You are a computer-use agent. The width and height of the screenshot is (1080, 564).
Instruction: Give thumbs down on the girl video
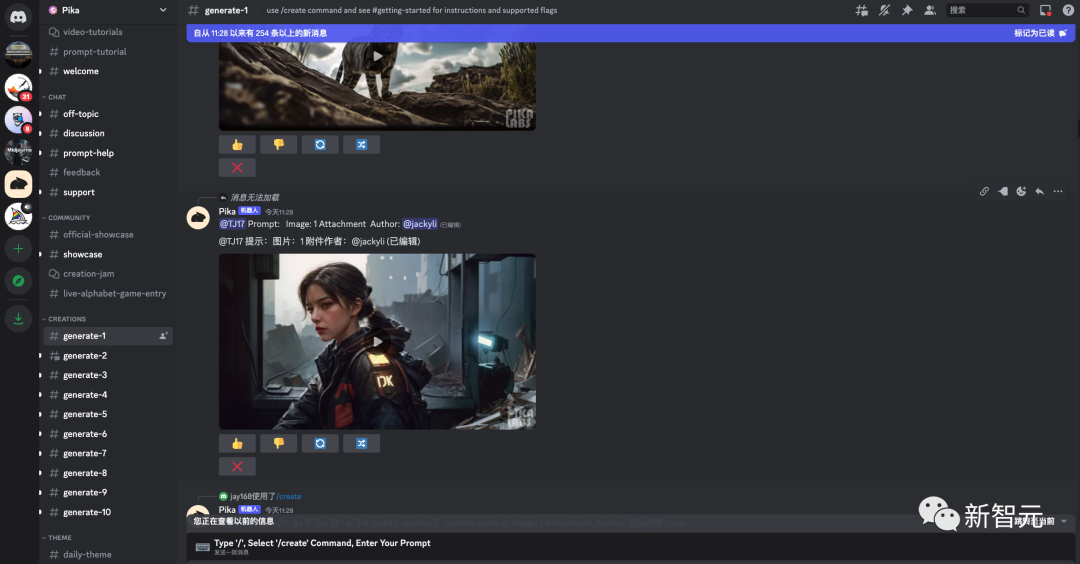(x=278, y=443)
